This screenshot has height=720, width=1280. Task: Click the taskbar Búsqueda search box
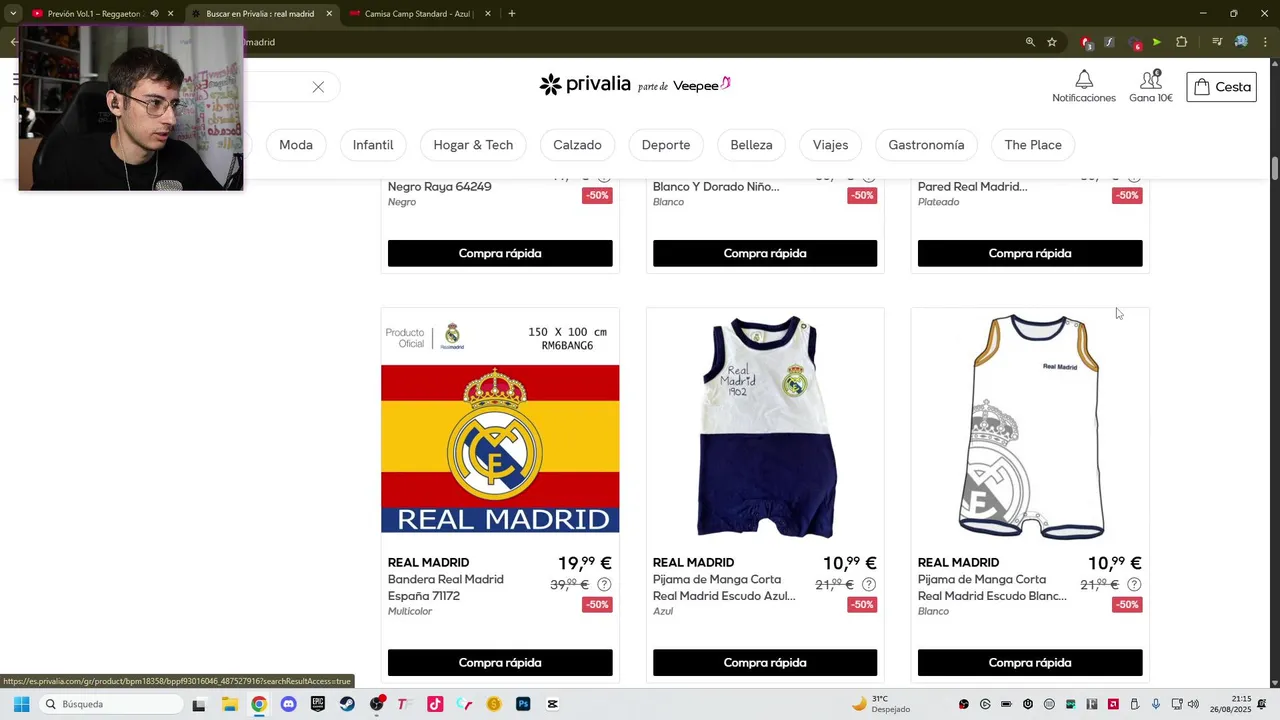point(109,704)
